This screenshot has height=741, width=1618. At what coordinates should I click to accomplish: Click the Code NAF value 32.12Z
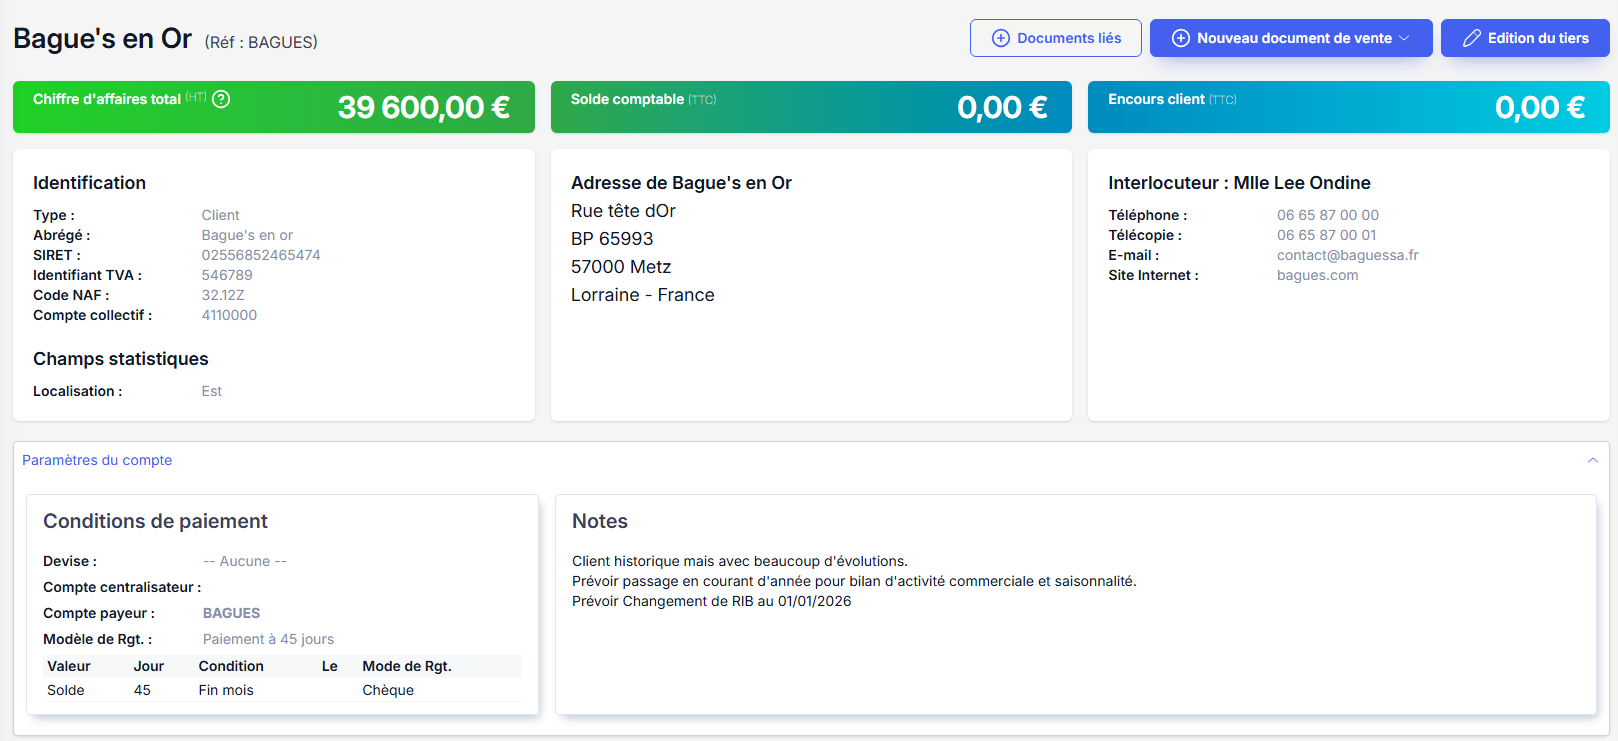pyautogui.click(x=223, y=295)
